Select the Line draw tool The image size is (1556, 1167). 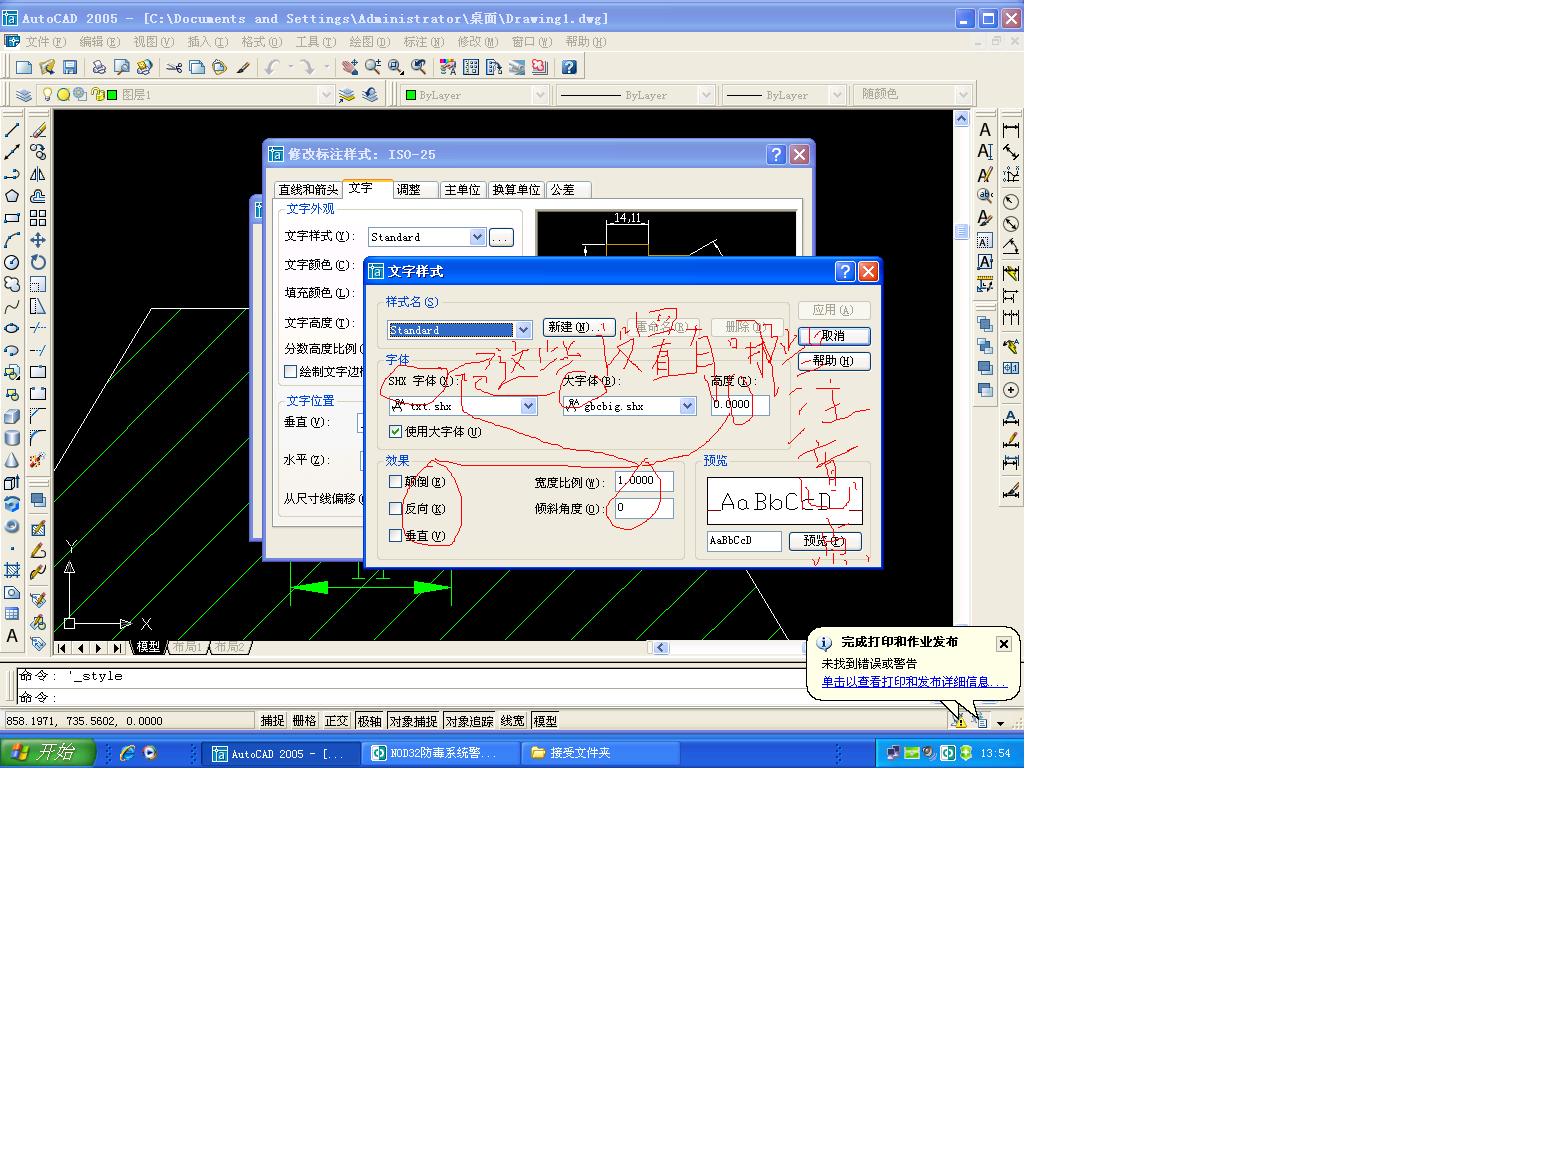click(12, 130)
